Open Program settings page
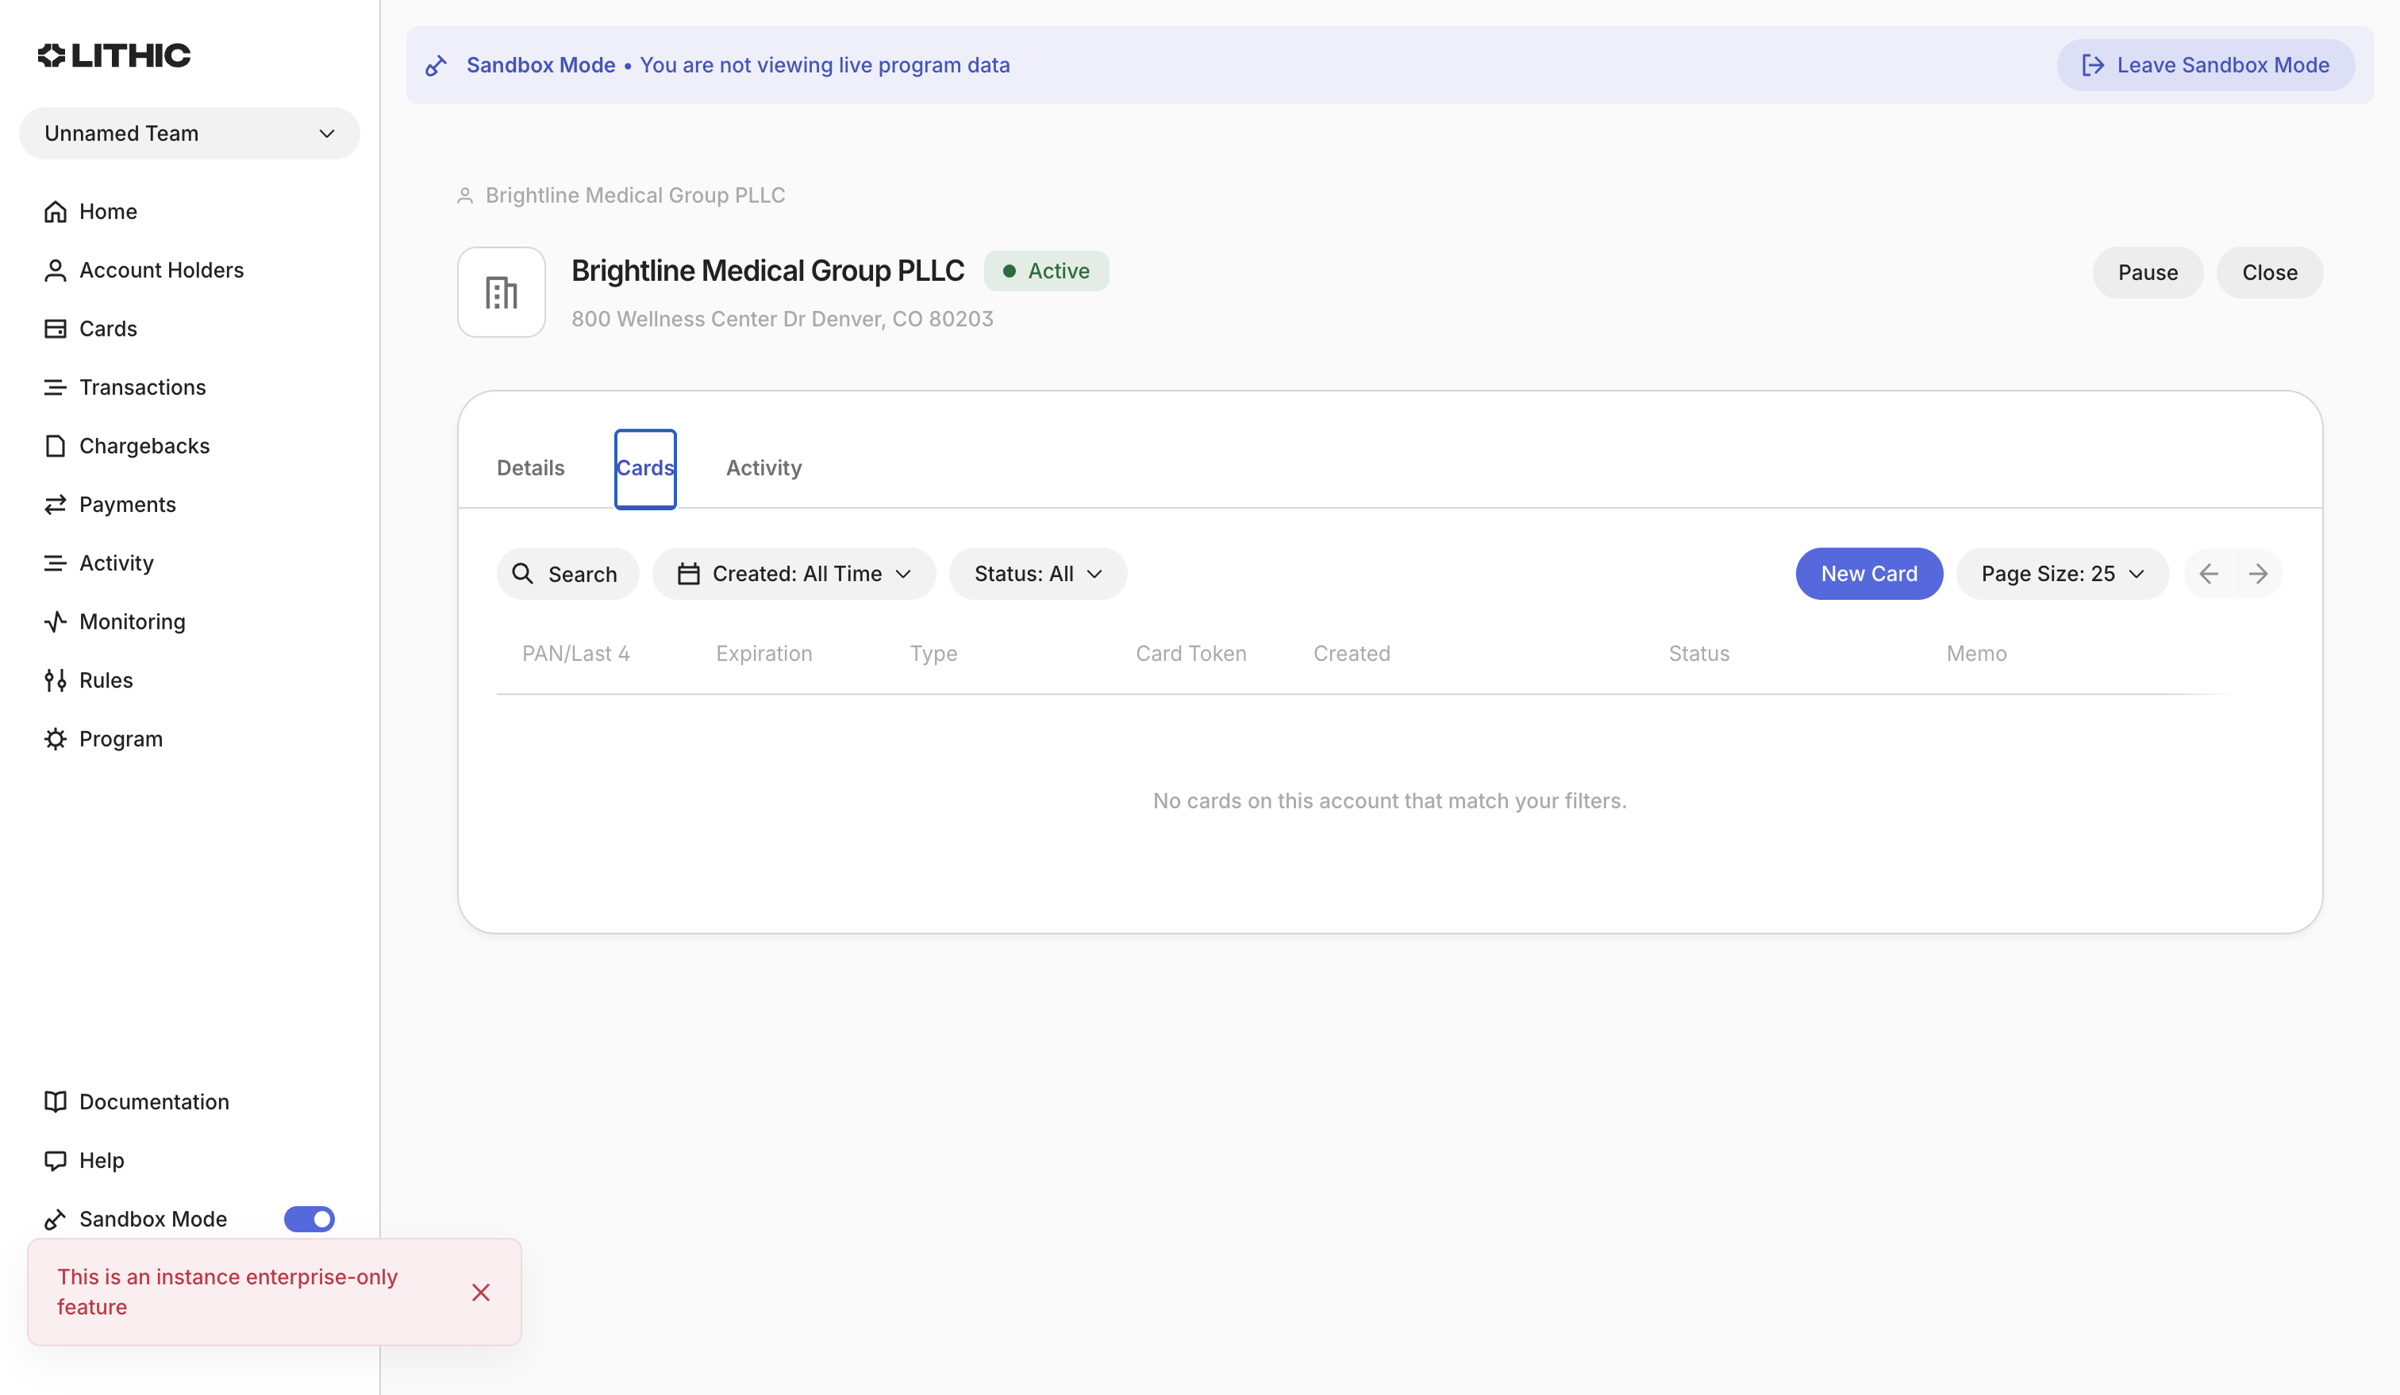The height and width of the screenshot is (1395, 2400). pyautogui.click(x=120, y=738)
